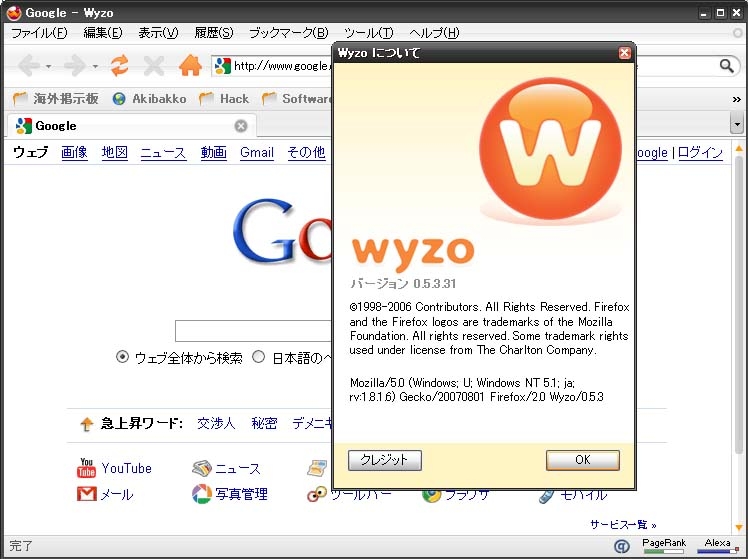Select the Google tab
The width and height of the screenshot is (748, 559).
132,126
